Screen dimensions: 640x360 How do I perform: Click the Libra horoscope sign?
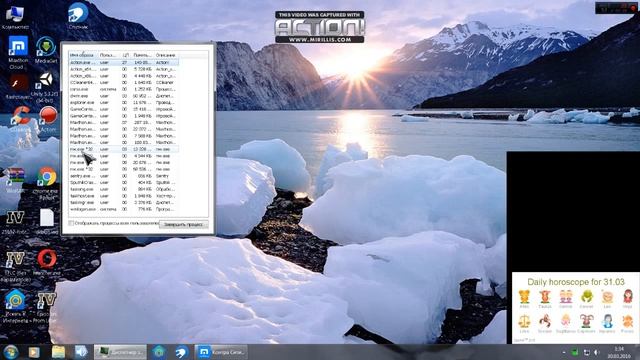(524, 323)
